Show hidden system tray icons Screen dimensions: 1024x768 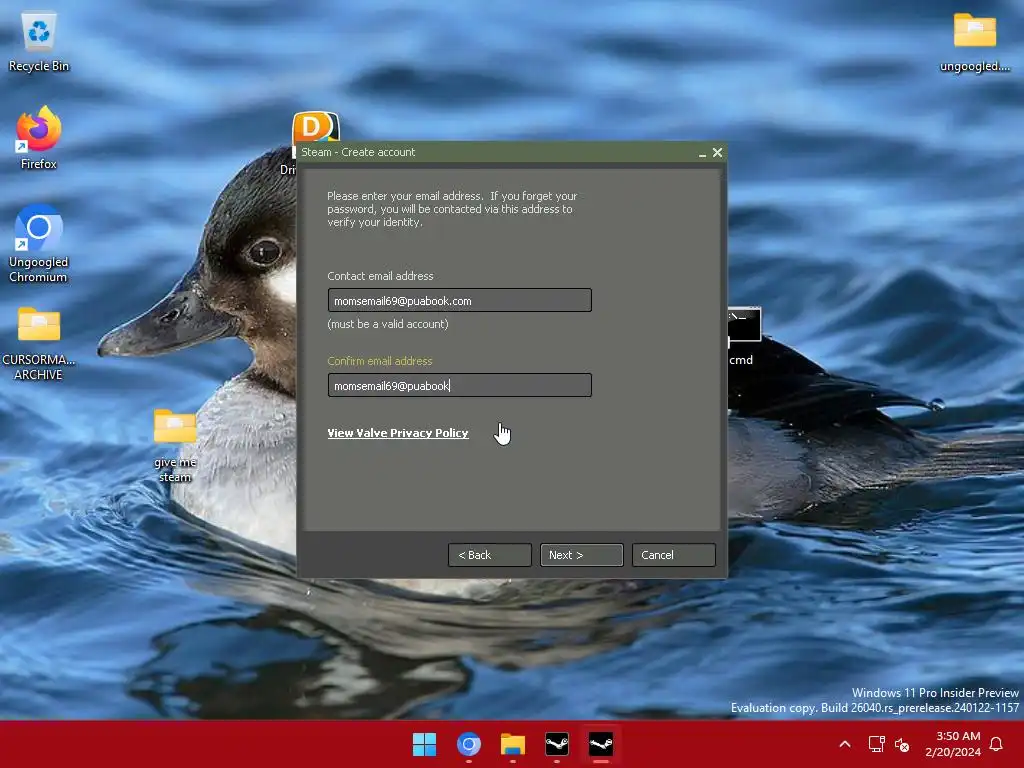pyautogui.click(x=844, y=744)
